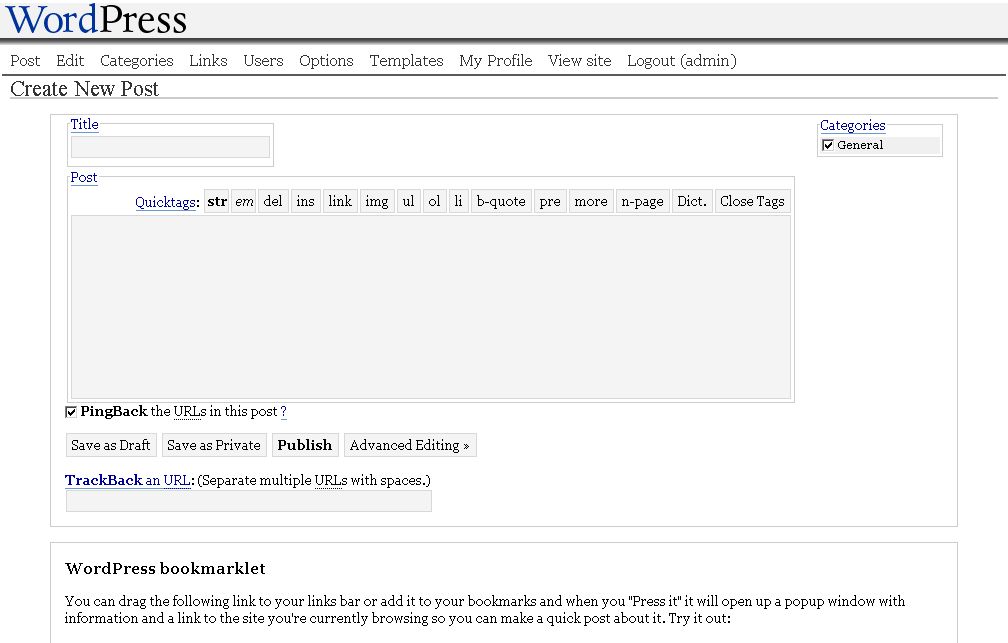This screenshot has height=643, width=1008.
Task: Save the post as Draft
Action: (111, 445)
